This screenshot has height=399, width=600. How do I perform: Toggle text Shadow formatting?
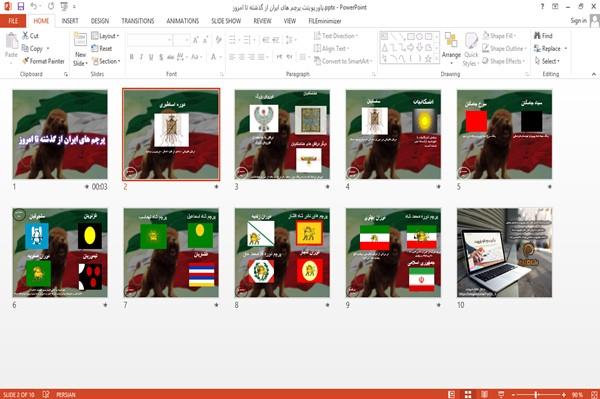point(161,57)
